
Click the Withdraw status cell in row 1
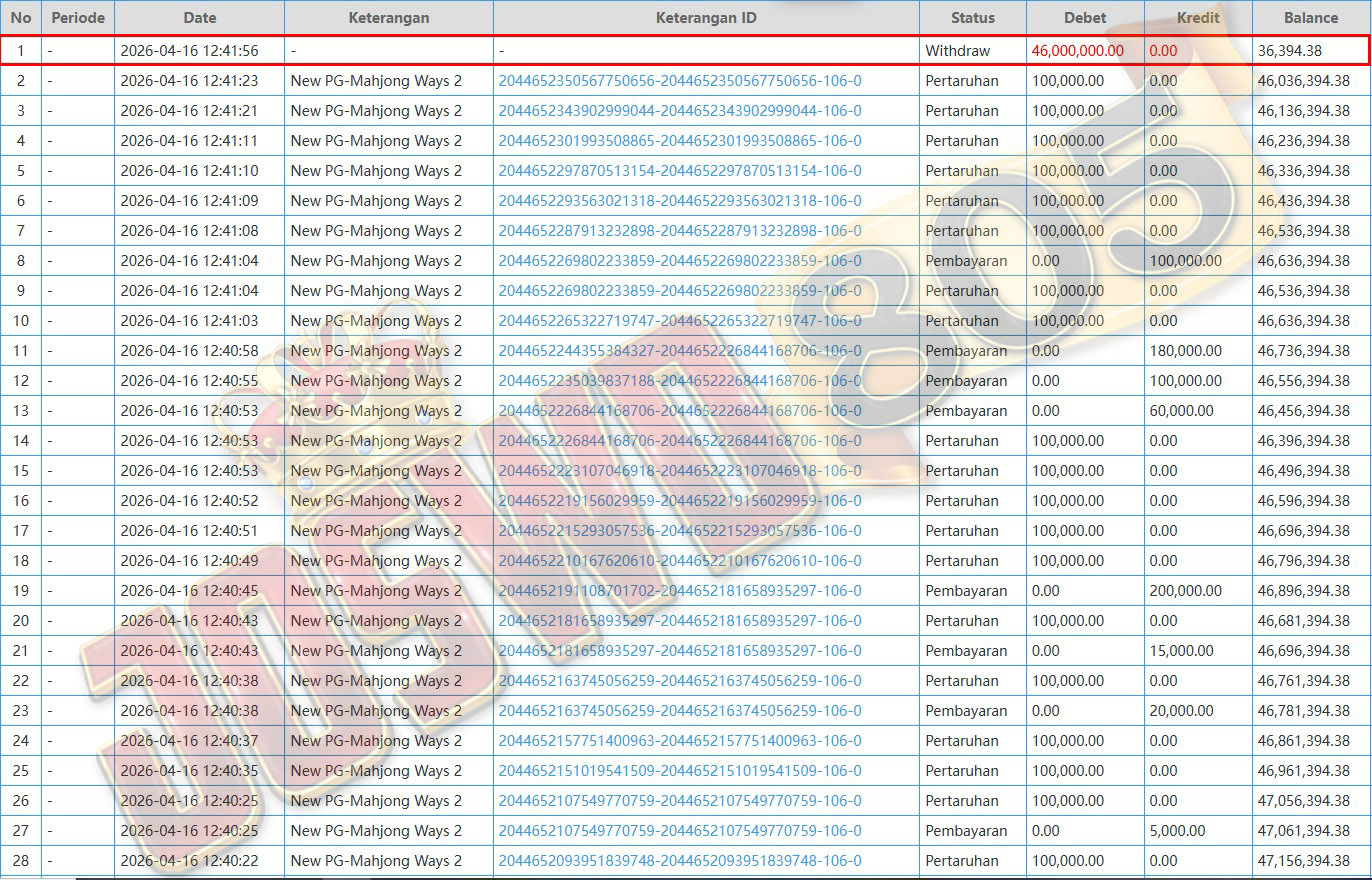(x=957, y=51)
